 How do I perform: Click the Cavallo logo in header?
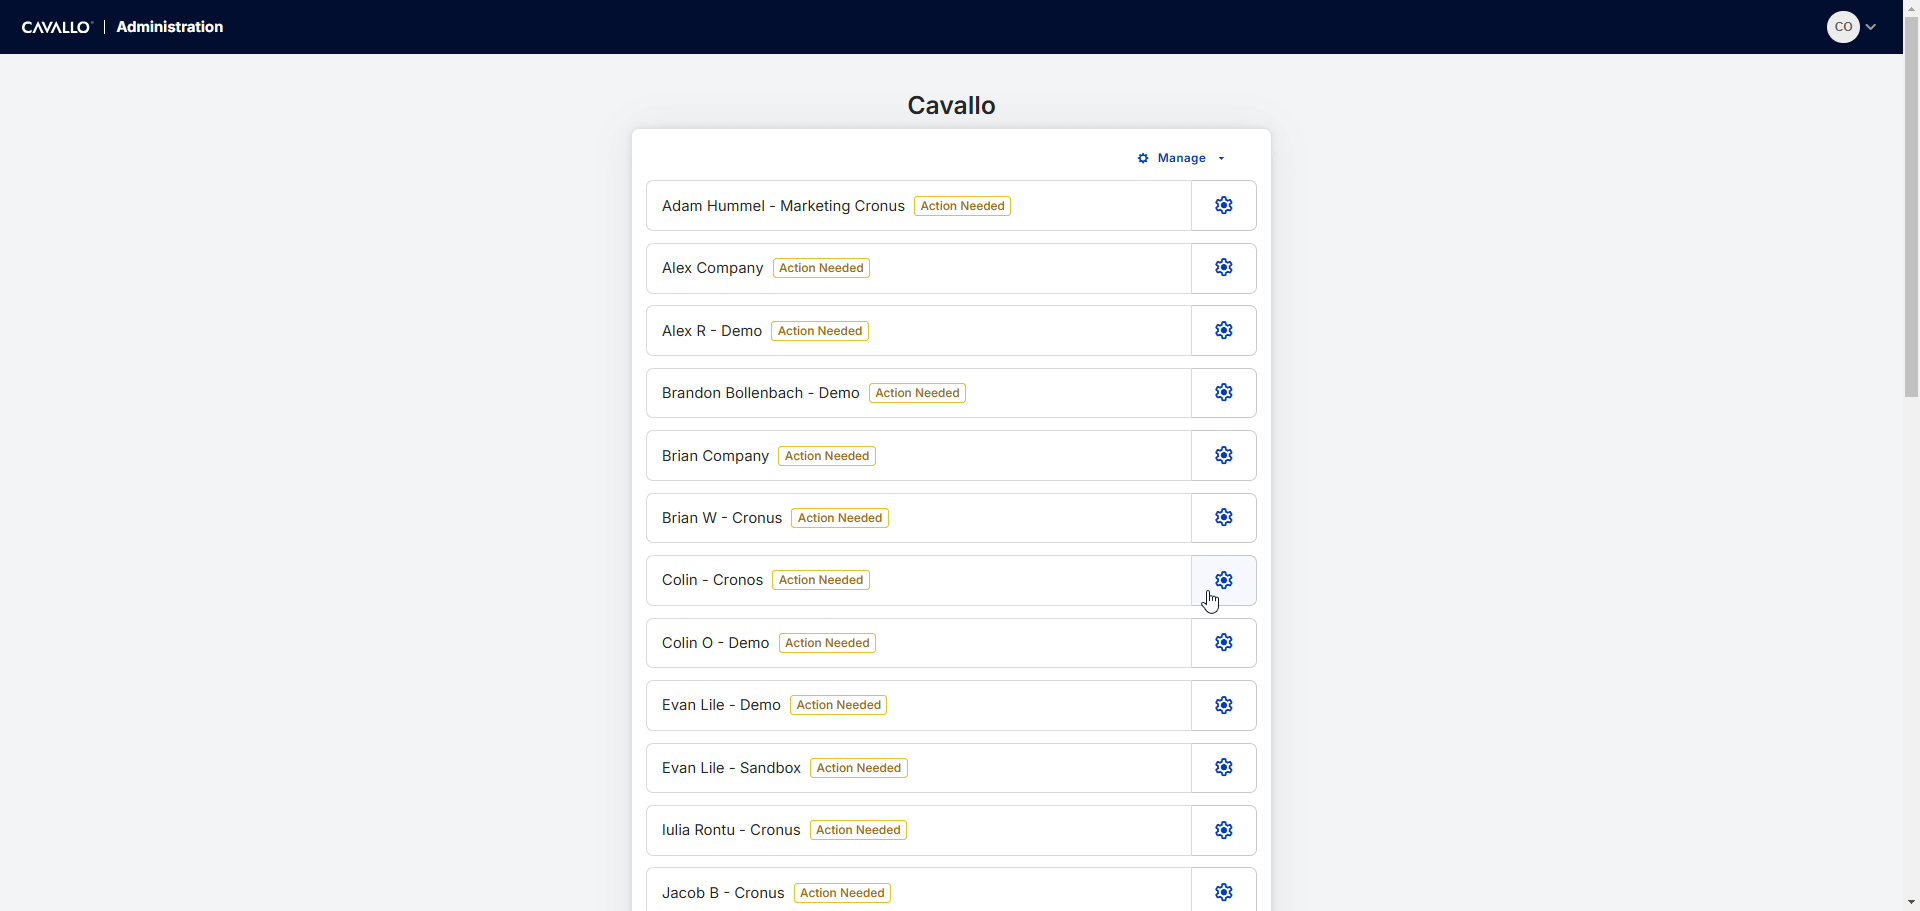pyautogui.click(x=57, y=27)
